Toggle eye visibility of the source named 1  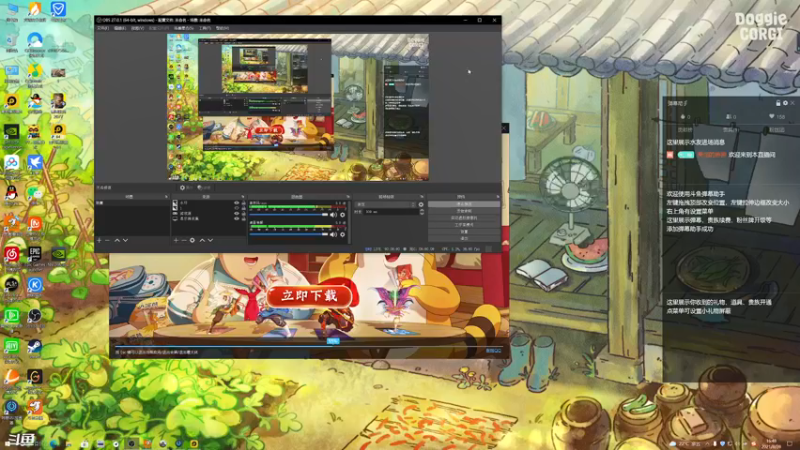[x=236, y=208]
